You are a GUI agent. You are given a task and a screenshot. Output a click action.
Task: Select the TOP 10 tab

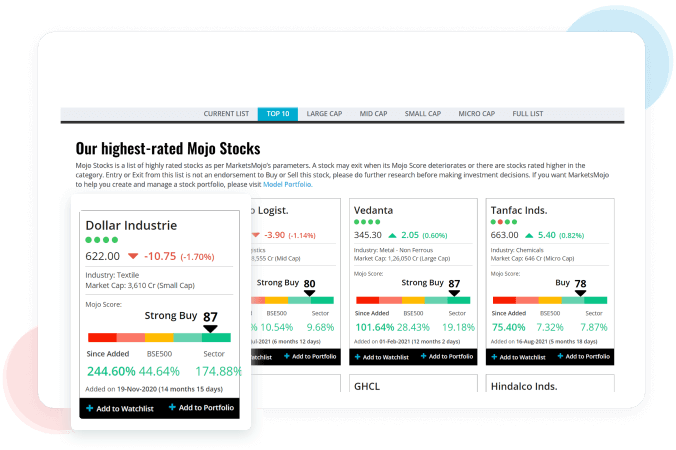tap(278, 114)
